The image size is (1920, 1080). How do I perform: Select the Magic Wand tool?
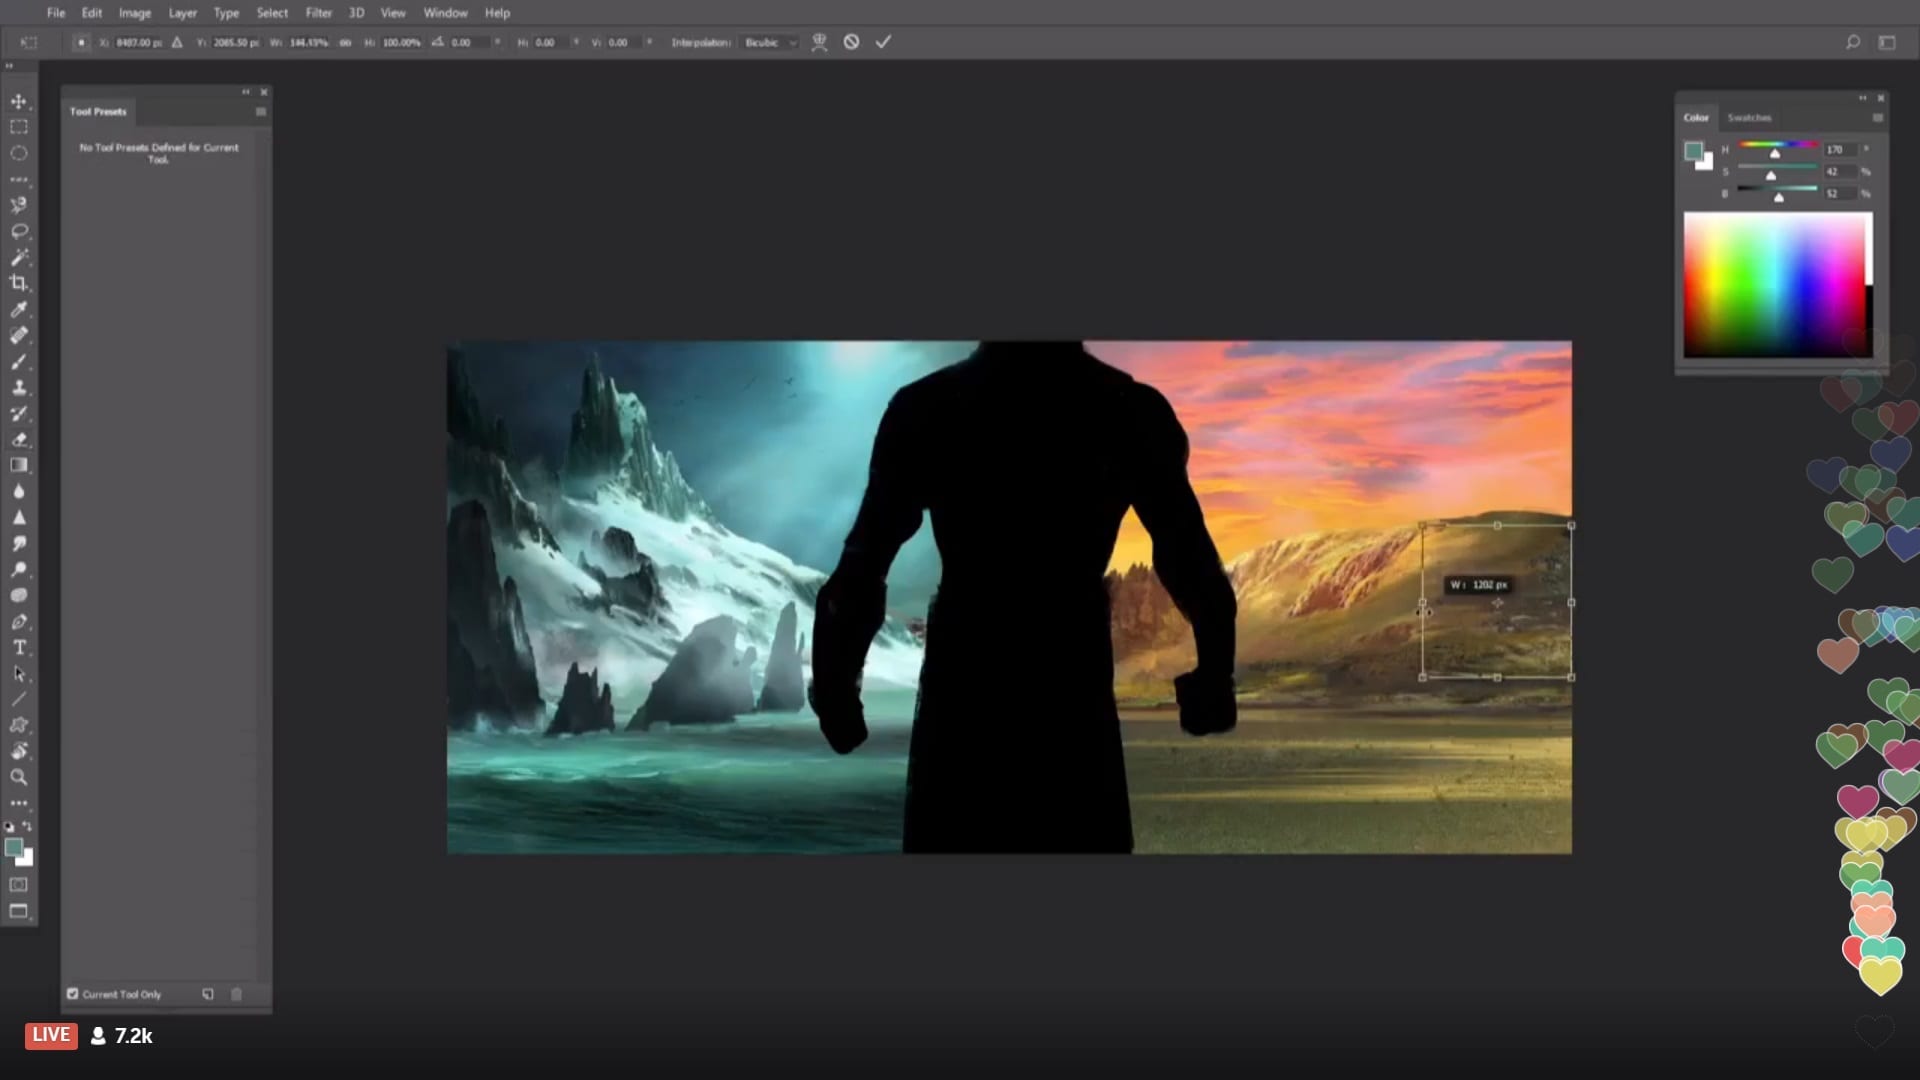click(x=18, y=257)
